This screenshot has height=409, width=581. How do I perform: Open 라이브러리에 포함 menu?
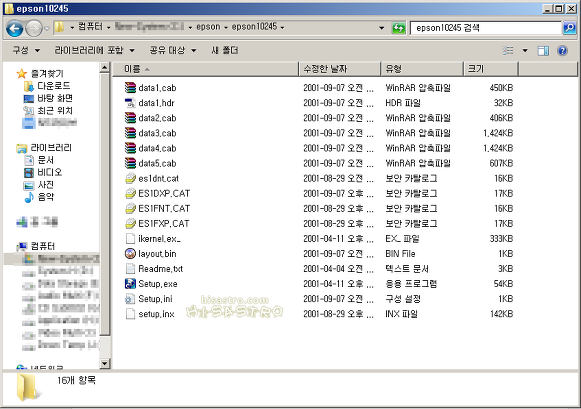click(x=94, y=50)
